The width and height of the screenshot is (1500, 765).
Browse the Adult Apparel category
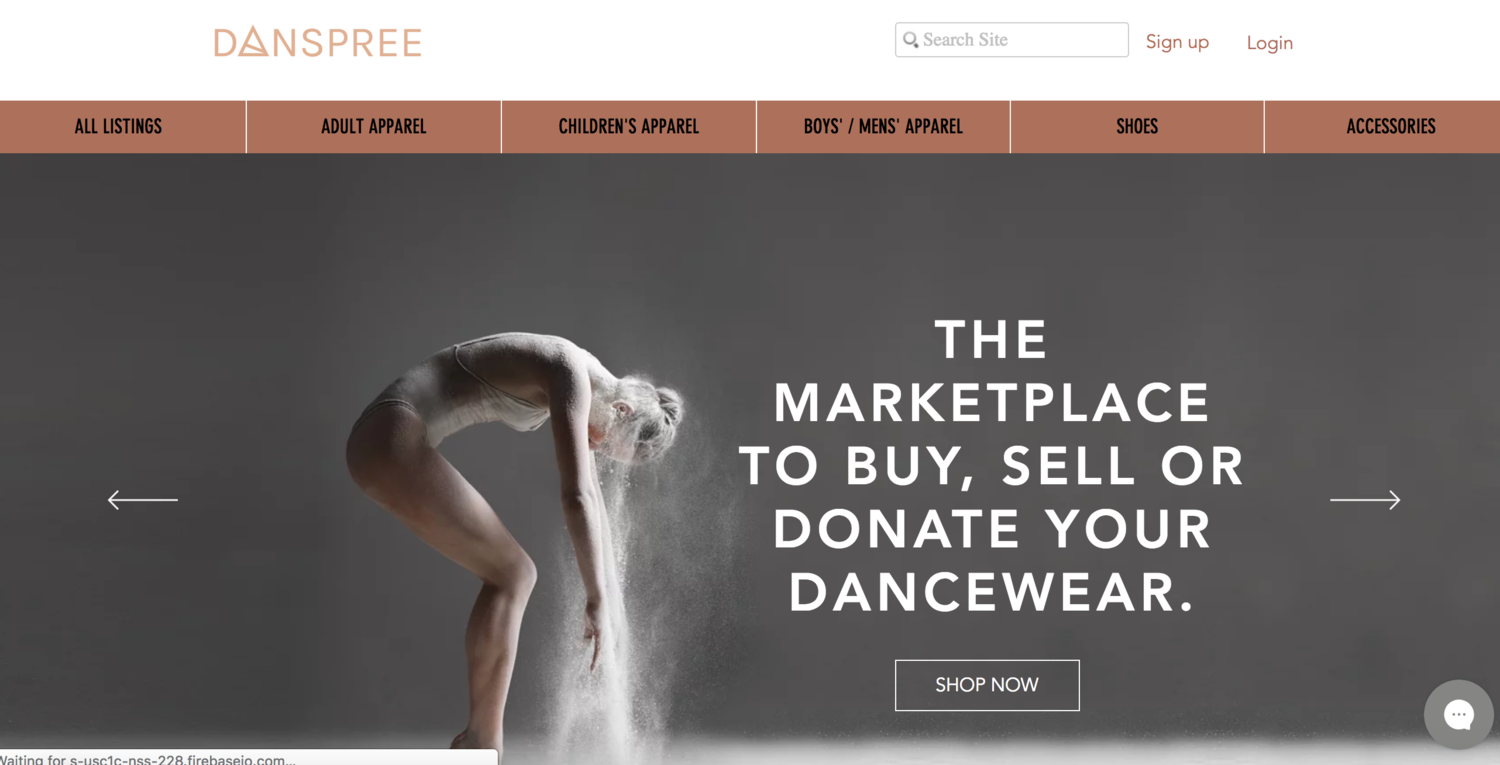(374, 126)
